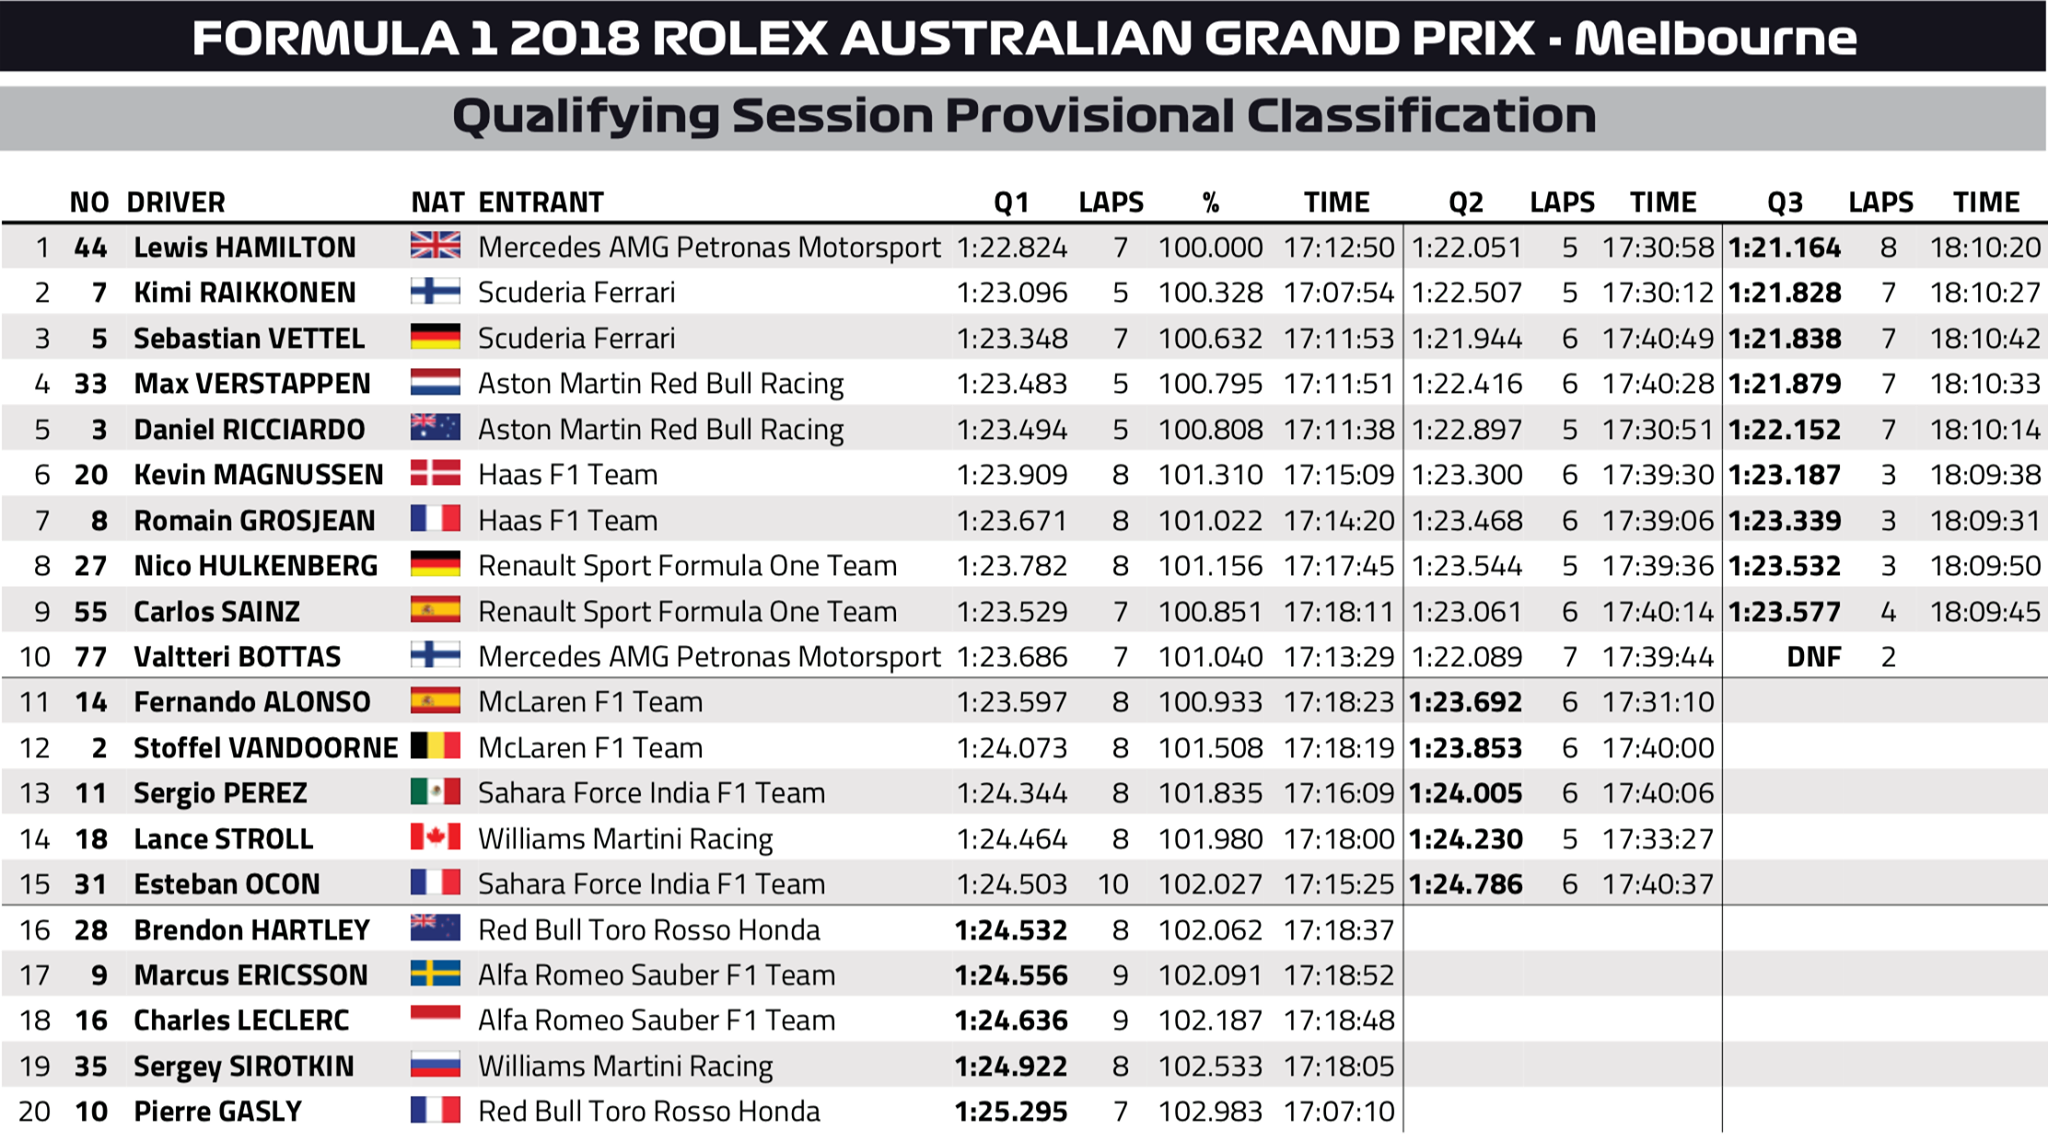Click the Qualifying Session Provisional Classification heading

(x=1024, y=117)
